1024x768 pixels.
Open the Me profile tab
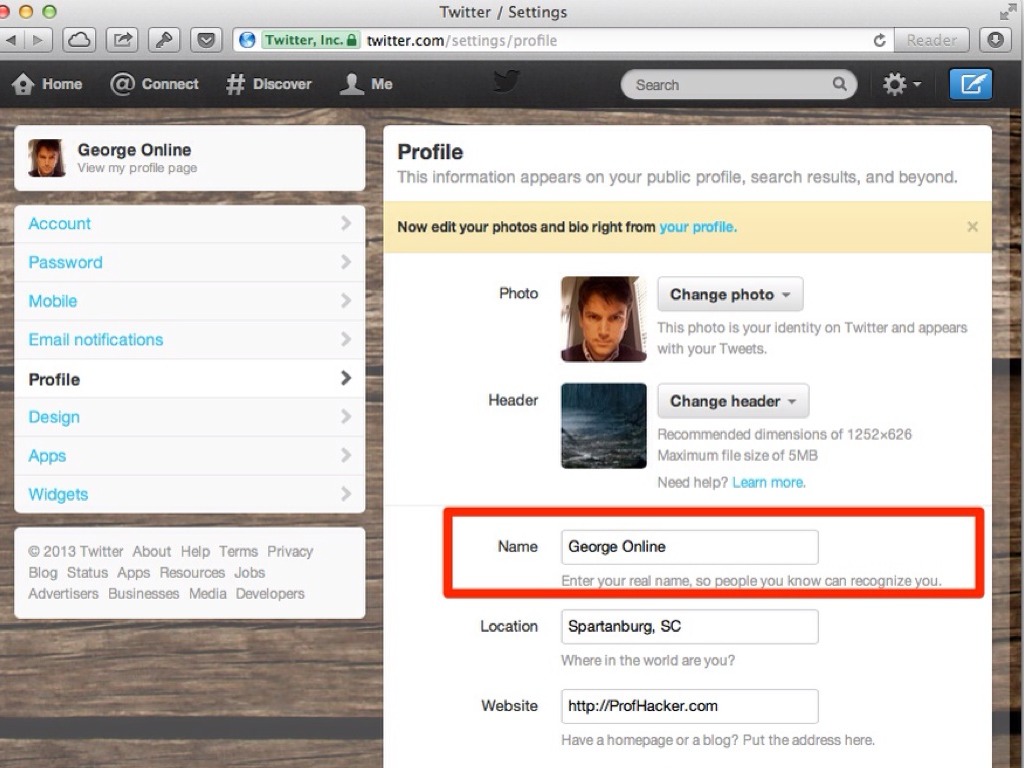point(366,85)
